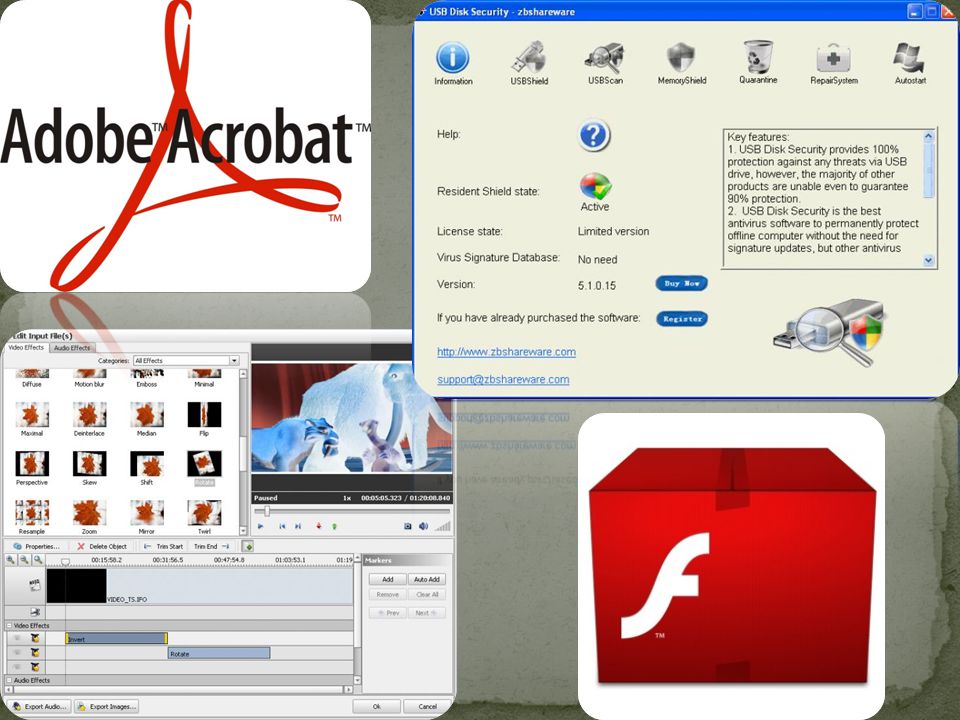
Task: Open the USBScan tool
Action: pyautogui.click(x=605, y=63)
